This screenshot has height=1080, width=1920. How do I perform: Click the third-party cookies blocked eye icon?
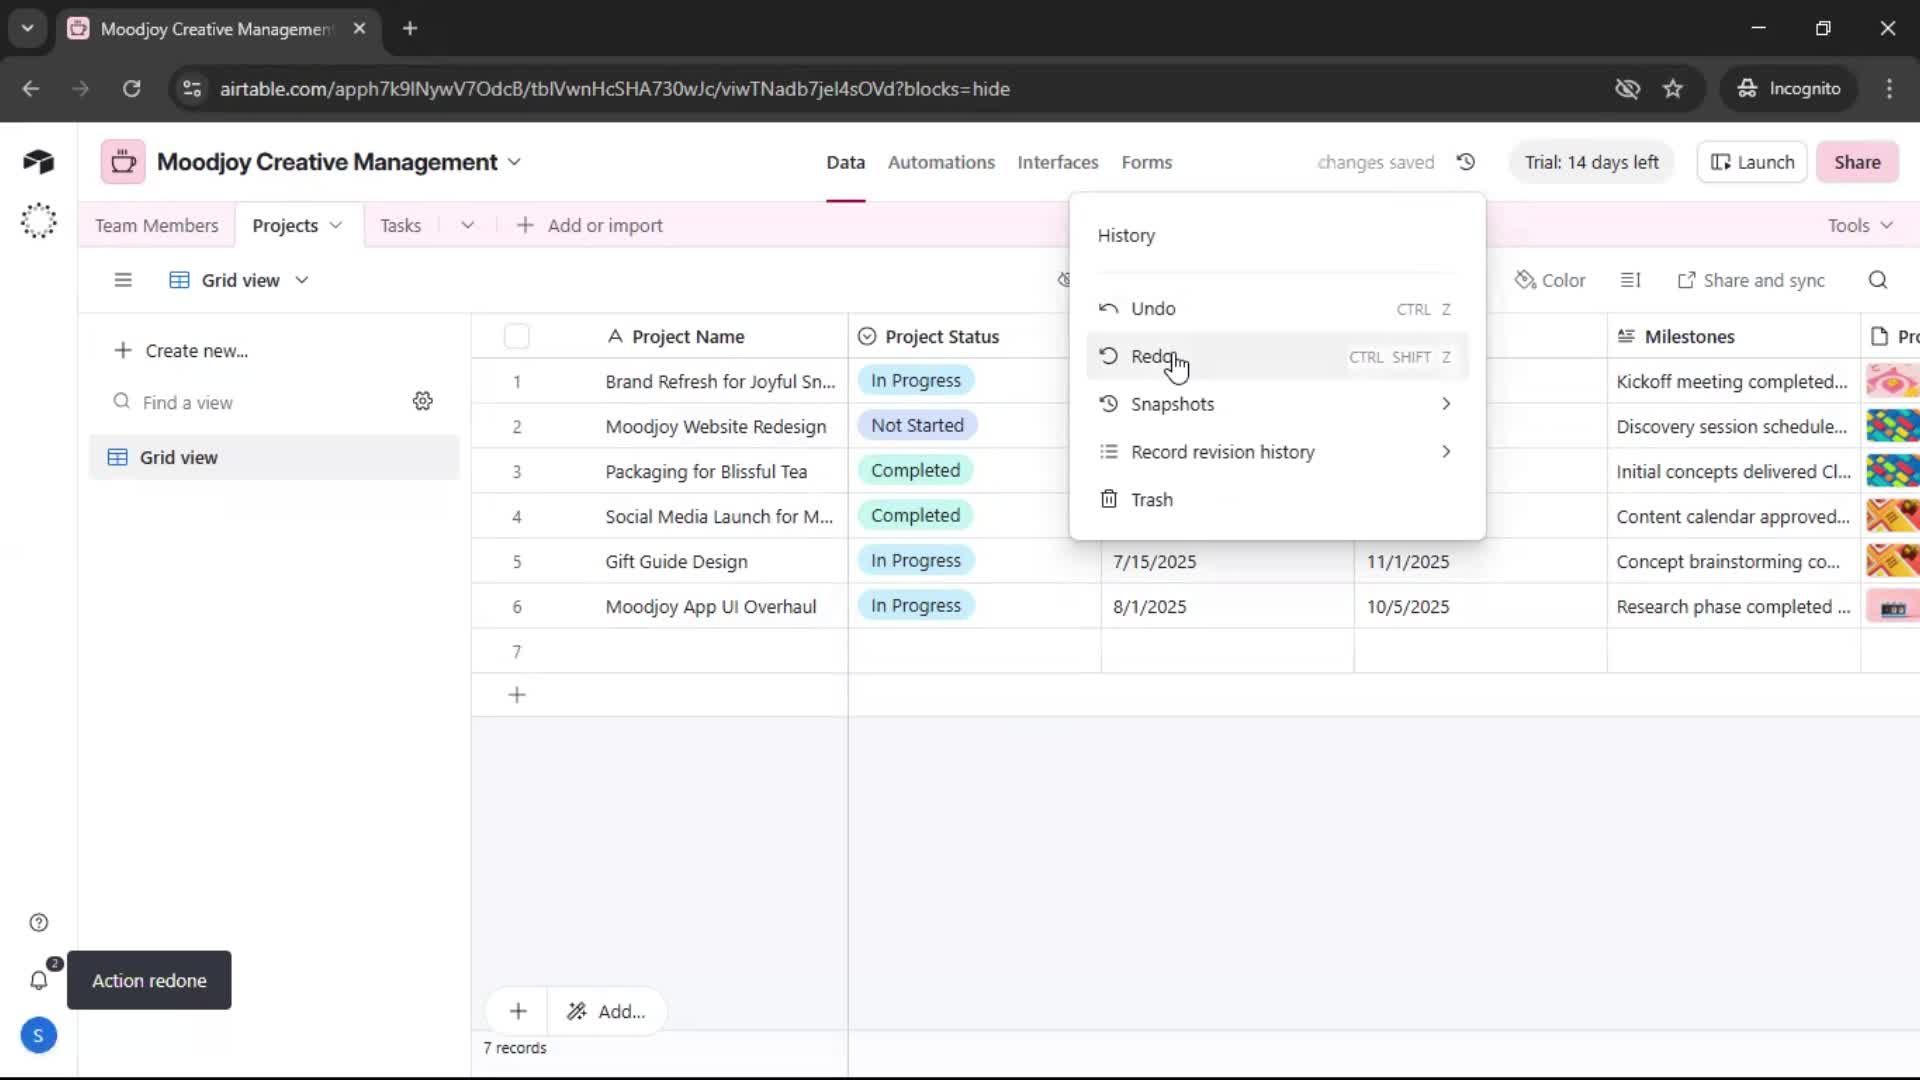tap(1627, 89)
